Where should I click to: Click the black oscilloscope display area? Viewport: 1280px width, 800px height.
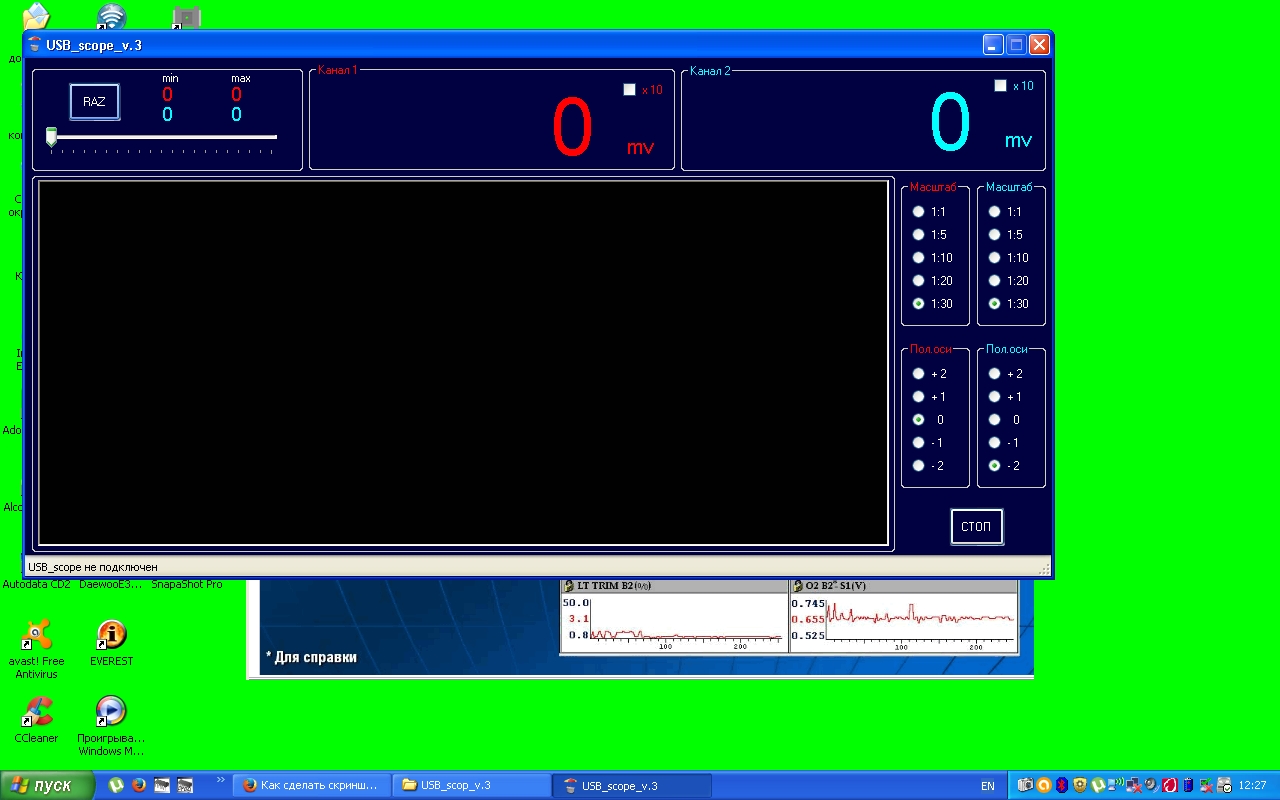coord(463,363)
